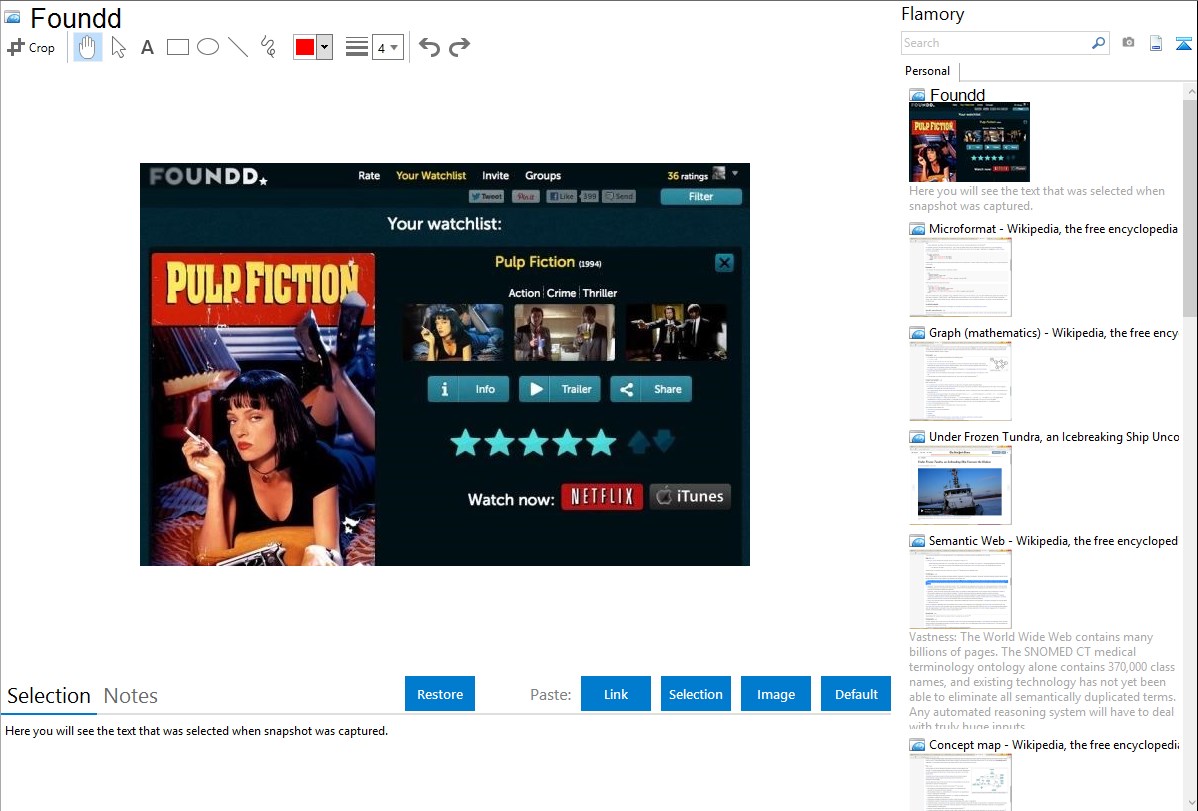Click Invite in Foundd navigation
The image size is (1198, 811).
[x=495, y=175]
